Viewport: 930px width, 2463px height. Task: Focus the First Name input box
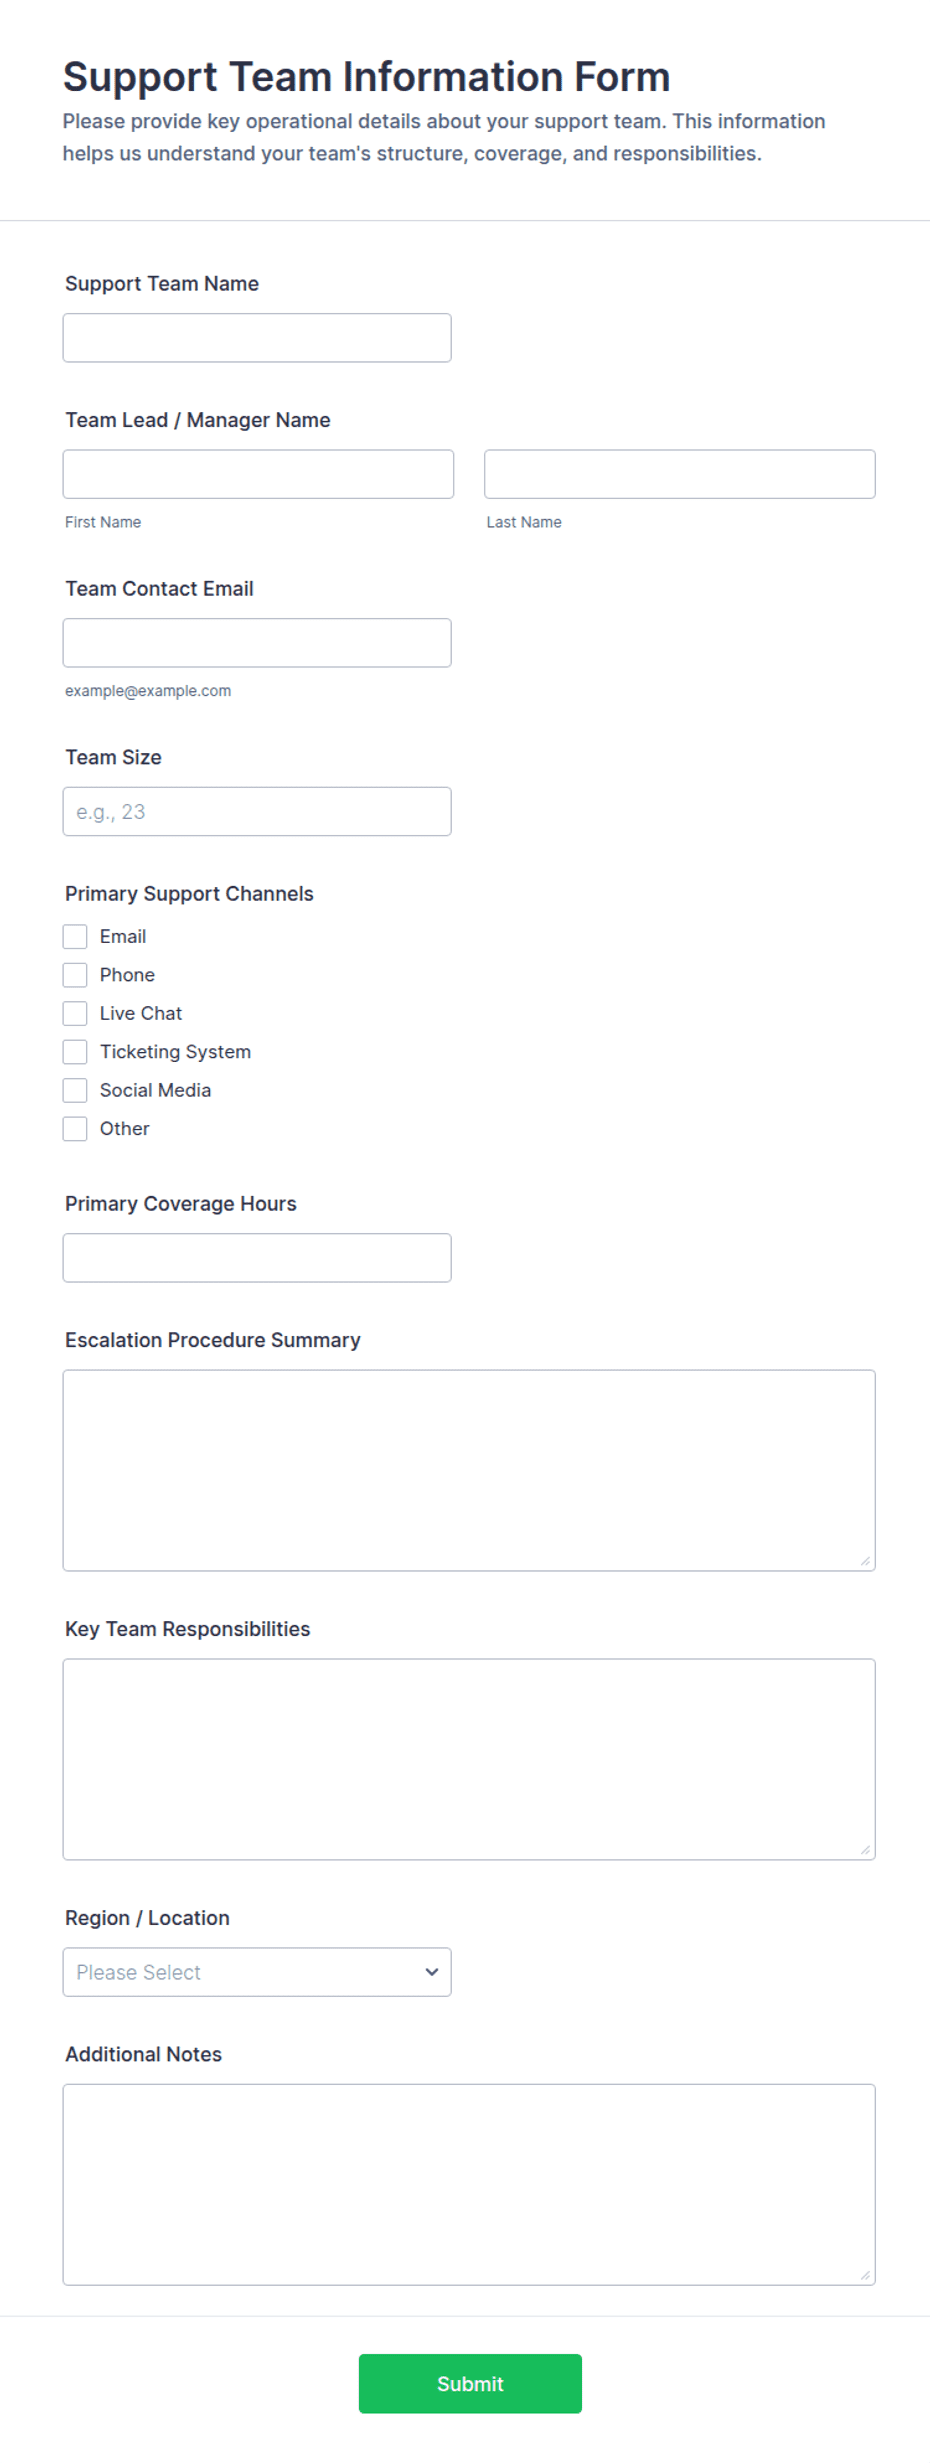(258, 474)
